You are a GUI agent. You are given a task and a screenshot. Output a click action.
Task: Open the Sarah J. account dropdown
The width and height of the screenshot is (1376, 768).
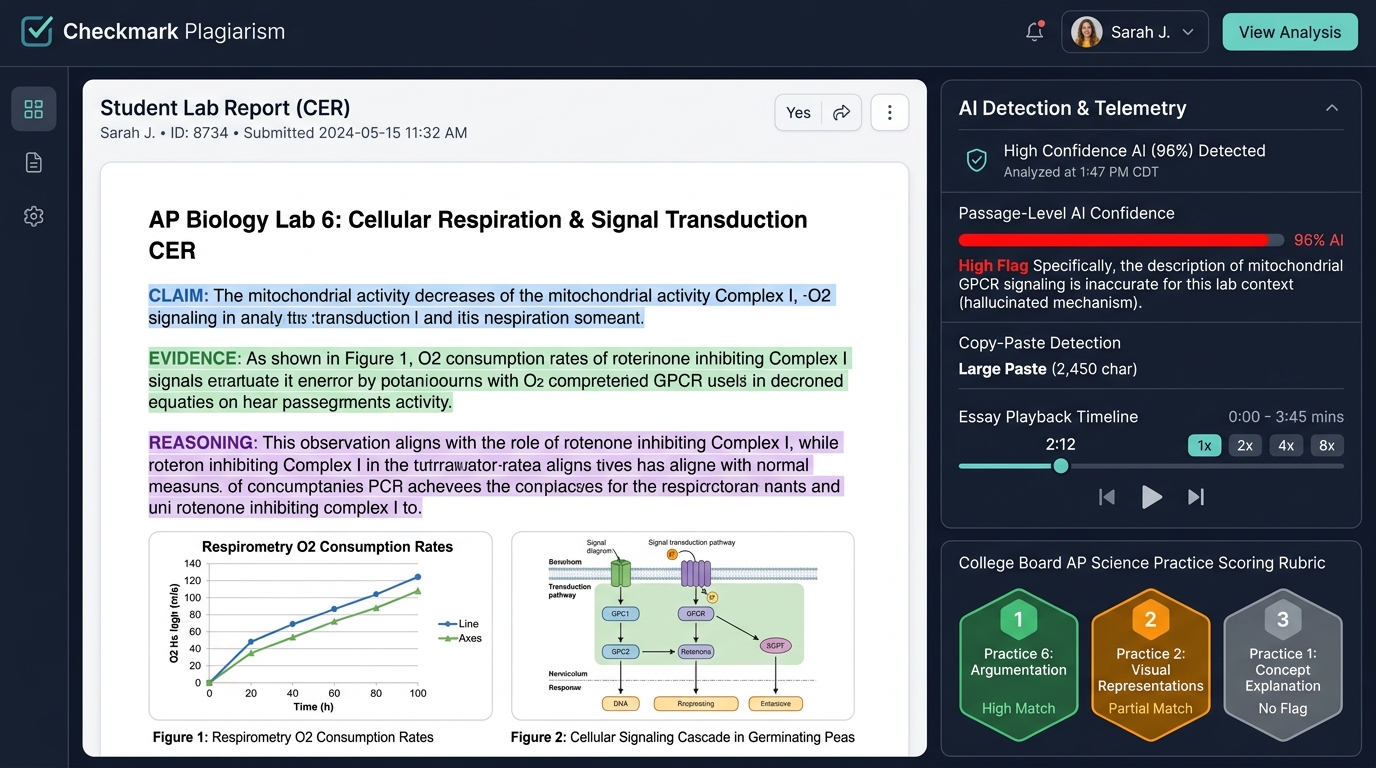(1135, 32)
